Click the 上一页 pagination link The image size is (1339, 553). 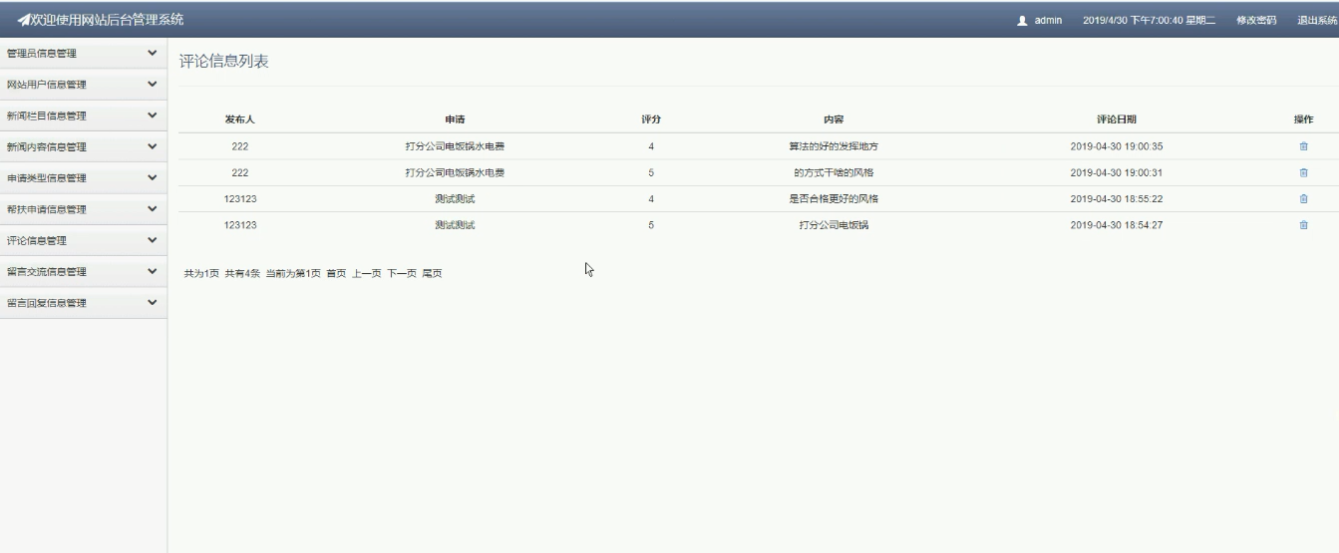tap(366, 274)
